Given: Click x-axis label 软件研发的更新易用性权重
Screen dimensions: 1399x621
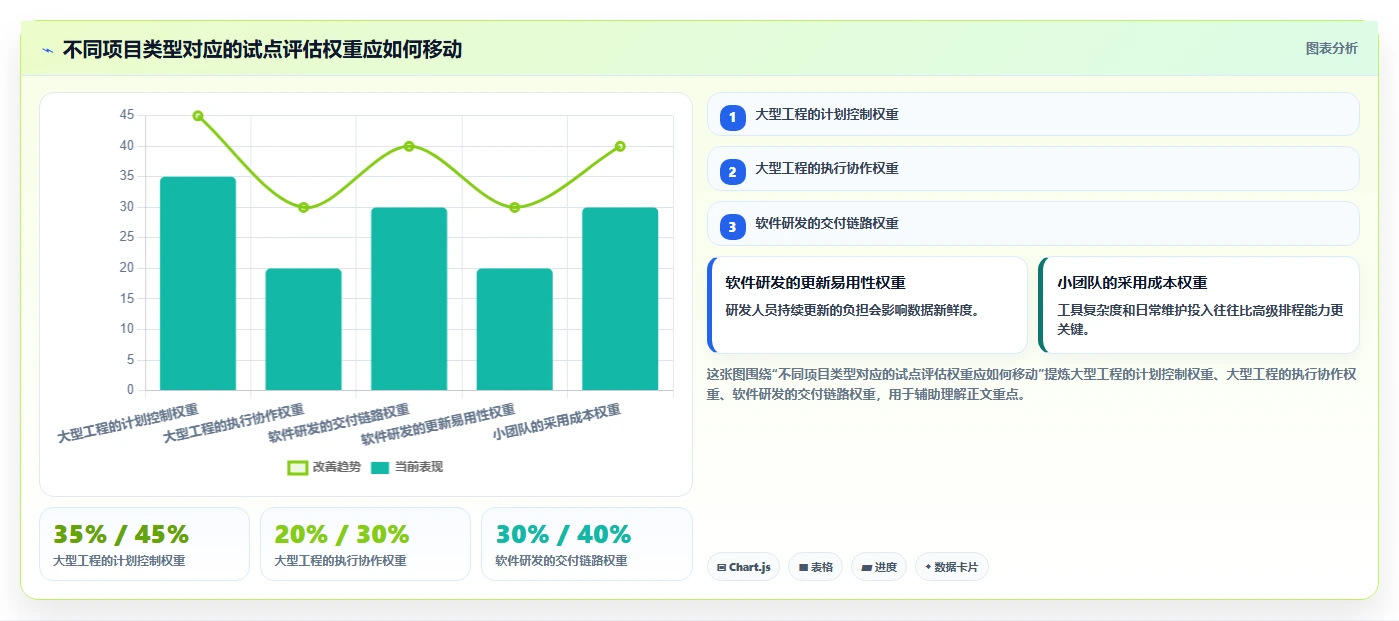Looking at the screenshot, I should pyautogui.click(x=438, y=425).
